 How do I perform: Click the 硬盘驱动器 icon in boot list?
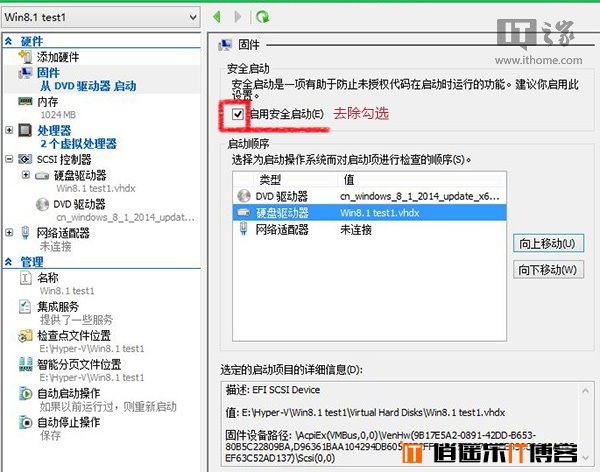244,212
